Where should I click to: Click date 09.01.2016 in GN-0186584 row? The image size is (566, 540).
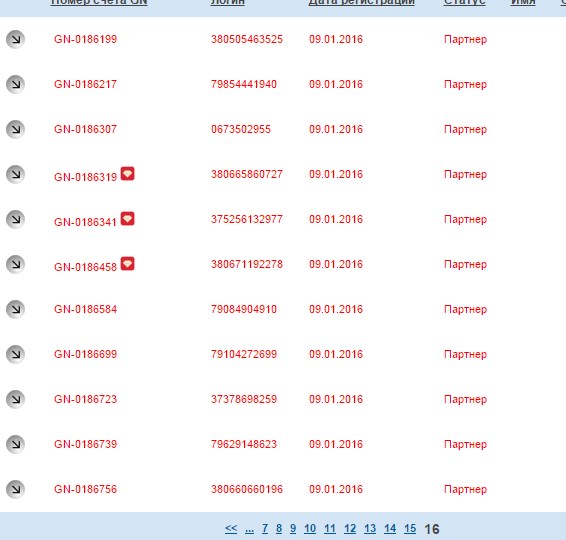coord(336,309)
